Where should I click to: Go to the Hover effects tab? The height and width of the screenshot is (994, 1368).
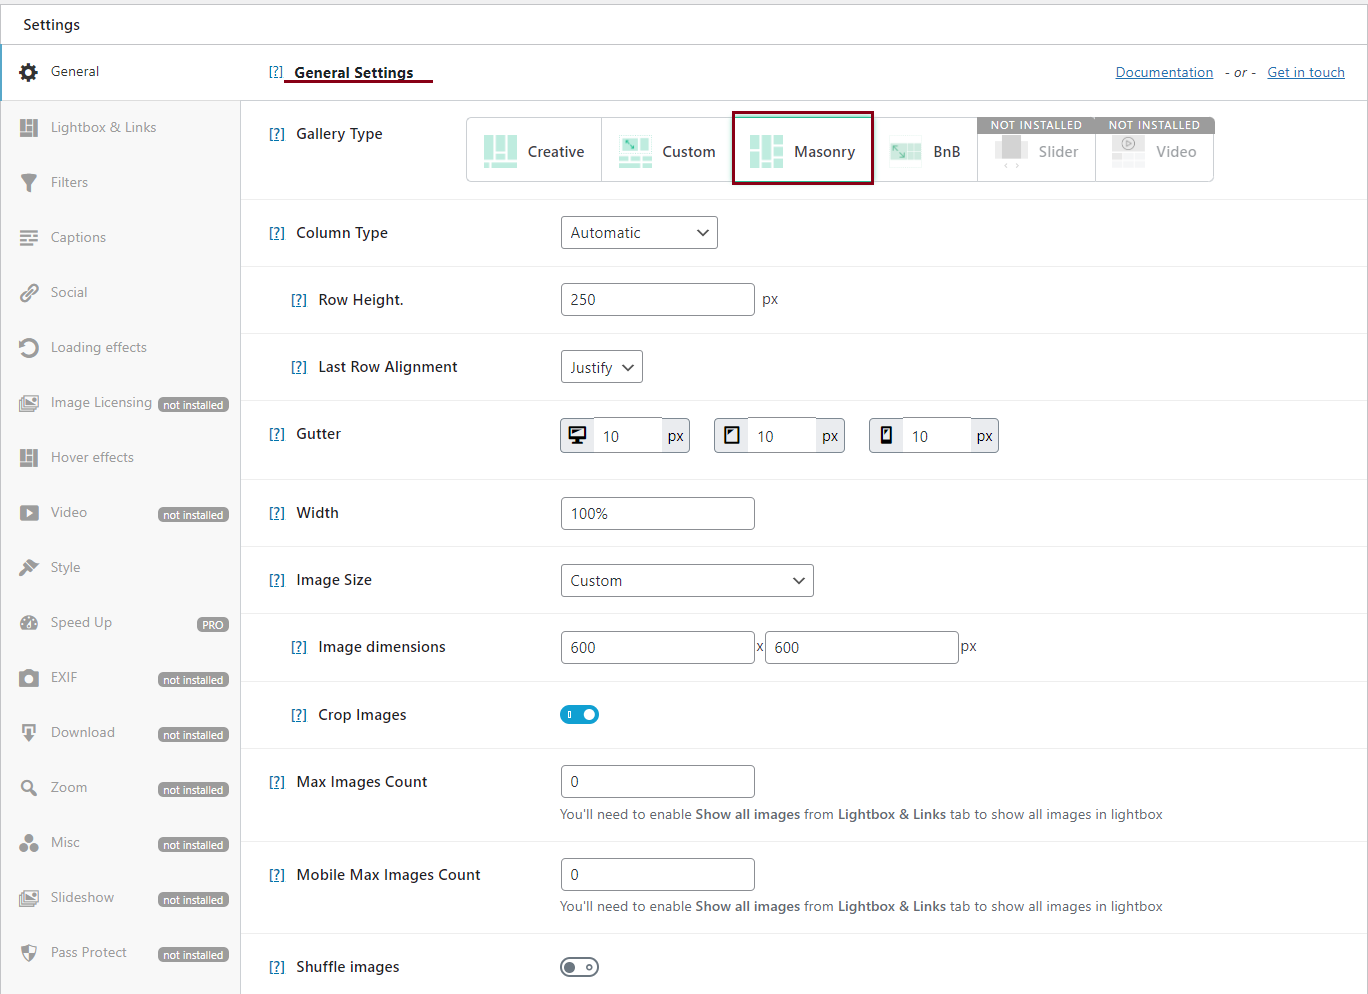pyautogui.click(x=92, y=457)
